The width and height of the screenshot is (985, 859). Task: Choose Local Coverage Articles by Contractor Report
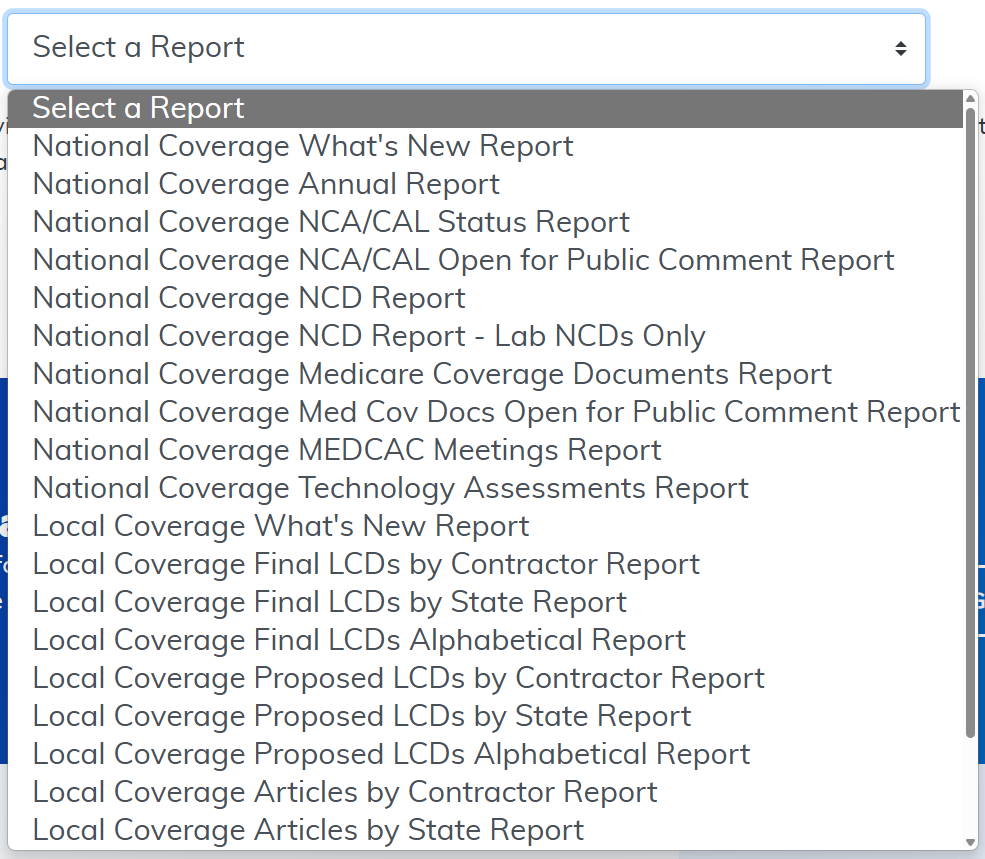tap(345, 792)
